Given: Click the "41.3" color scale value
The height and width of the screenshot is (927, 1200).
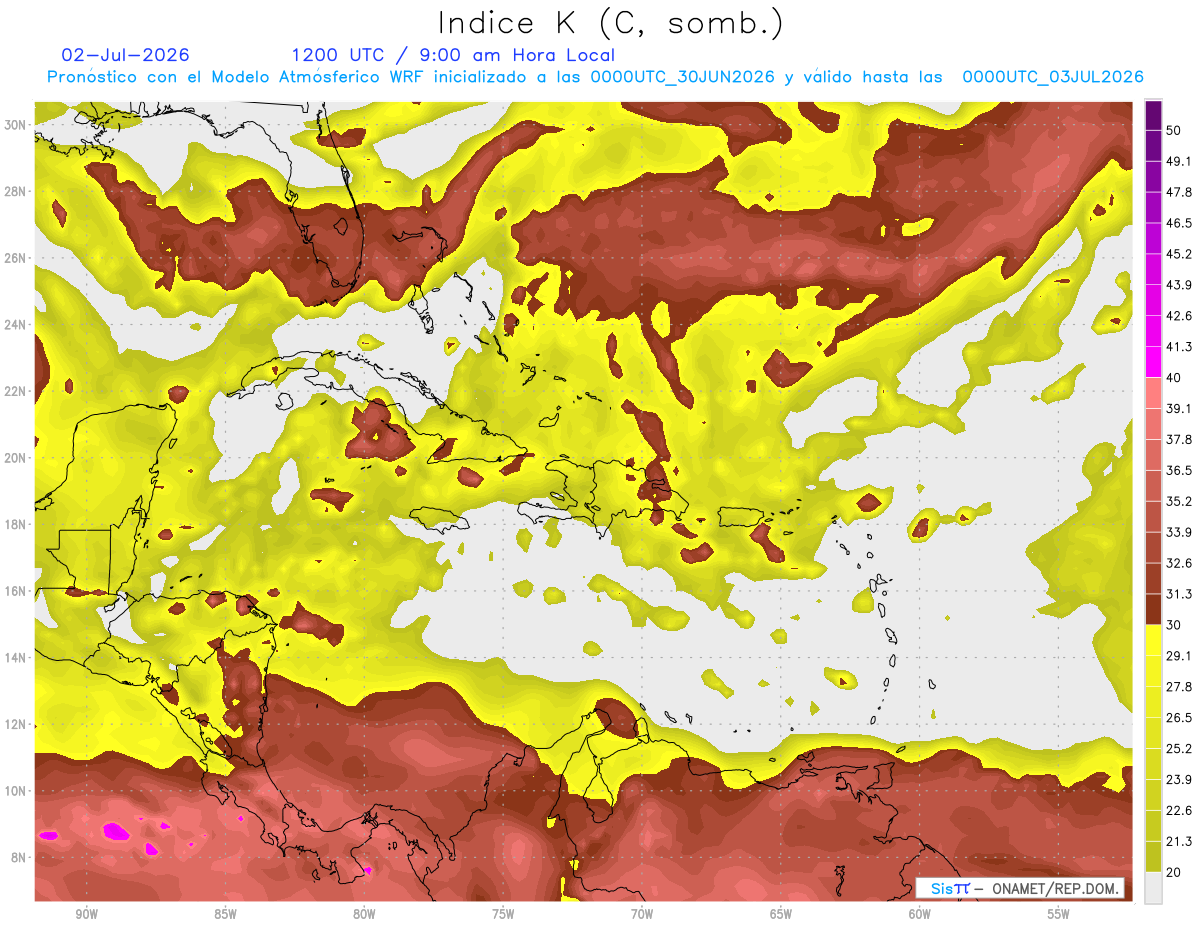Looking at the screenshot, I should (x=1179, y=347).
